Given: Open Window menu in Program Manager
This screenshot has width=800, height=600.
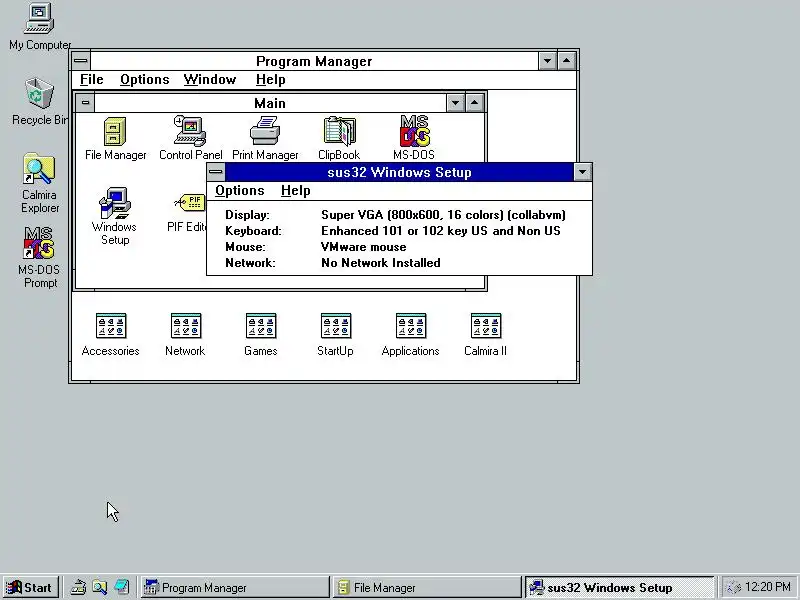Looking at the screenshot, I should pyautogui.click(x=210, y=80).
